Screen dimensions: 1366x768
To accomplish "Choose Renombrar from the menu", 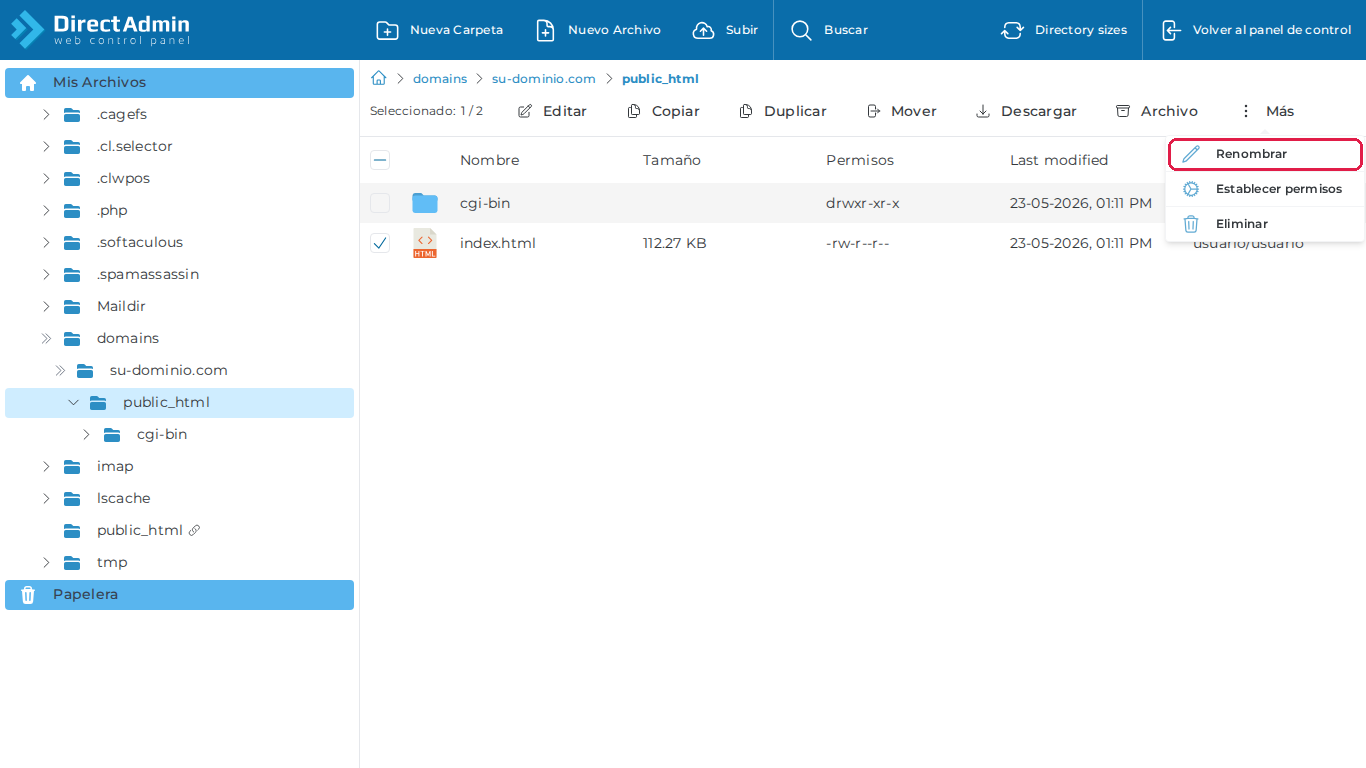I will (x=1265, y=154).
